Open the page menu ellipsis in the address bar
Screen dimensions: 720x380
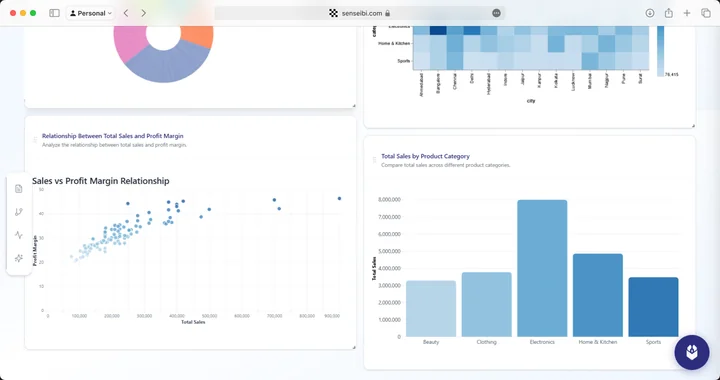[x=496, y=13]
